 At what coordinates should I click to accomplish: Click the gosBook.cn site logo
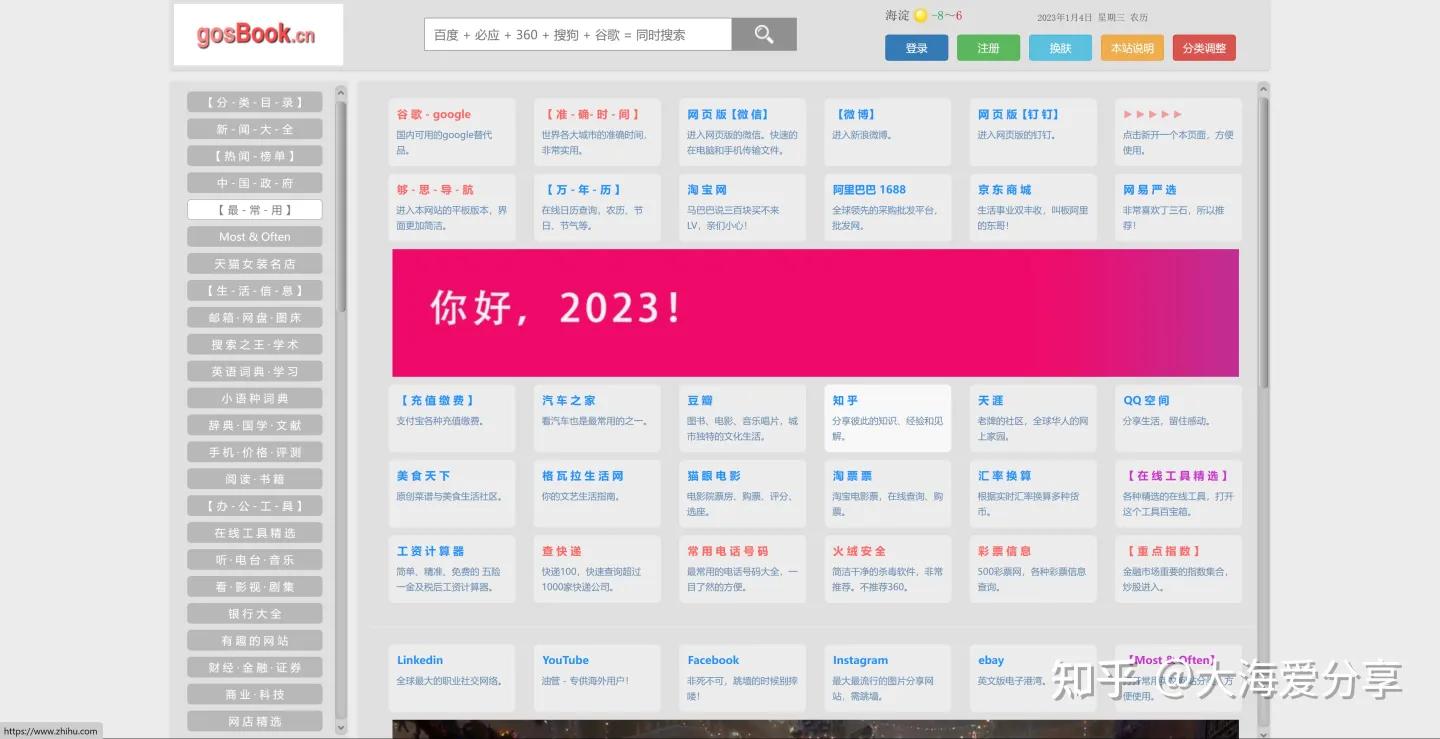[x=258, y=34]
